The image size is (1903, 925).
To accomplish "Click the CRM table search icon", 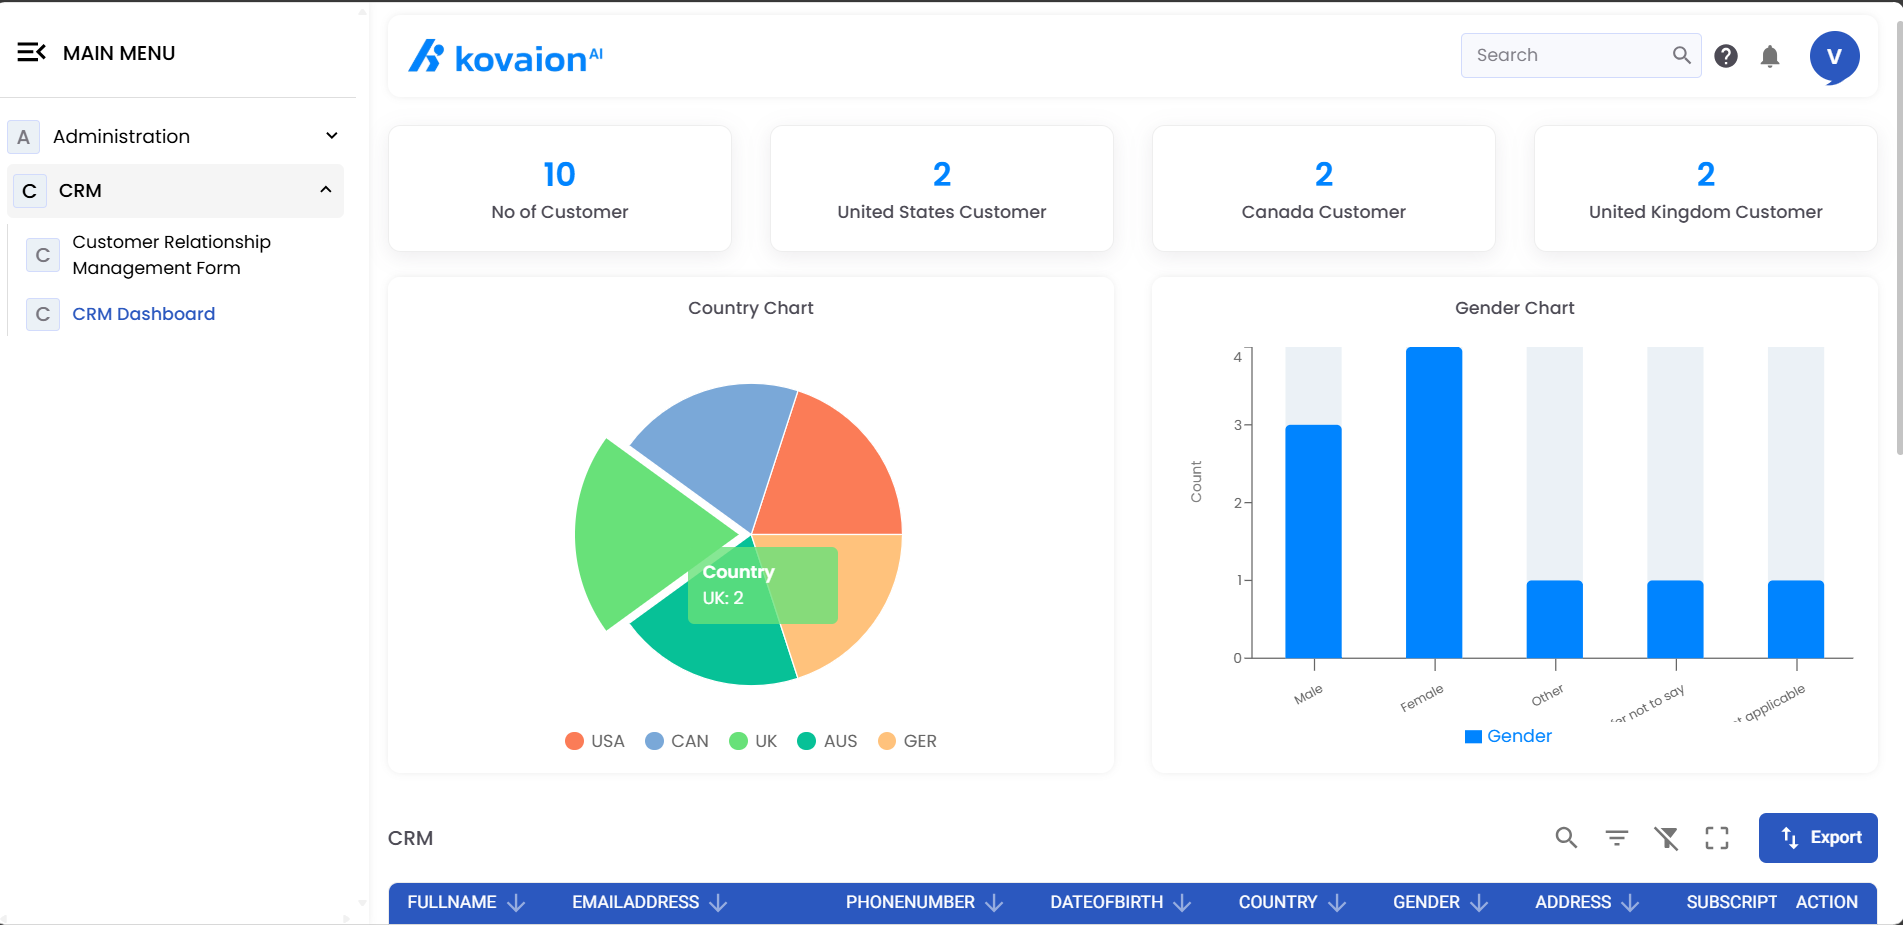I will tap(1566, 838).
